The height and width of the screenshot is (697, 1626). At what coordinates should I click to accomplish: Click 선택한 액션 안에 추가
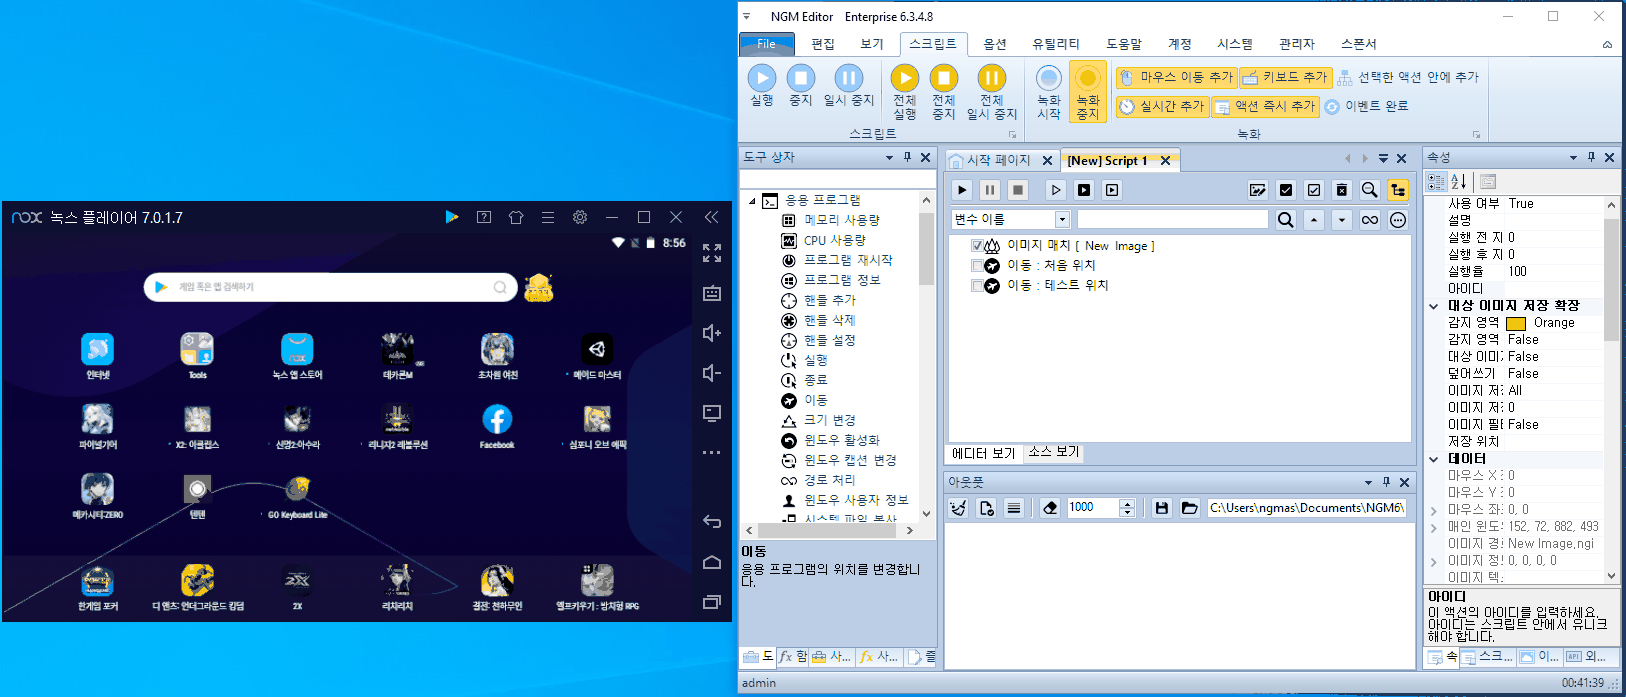click(x=1408, y=77)
